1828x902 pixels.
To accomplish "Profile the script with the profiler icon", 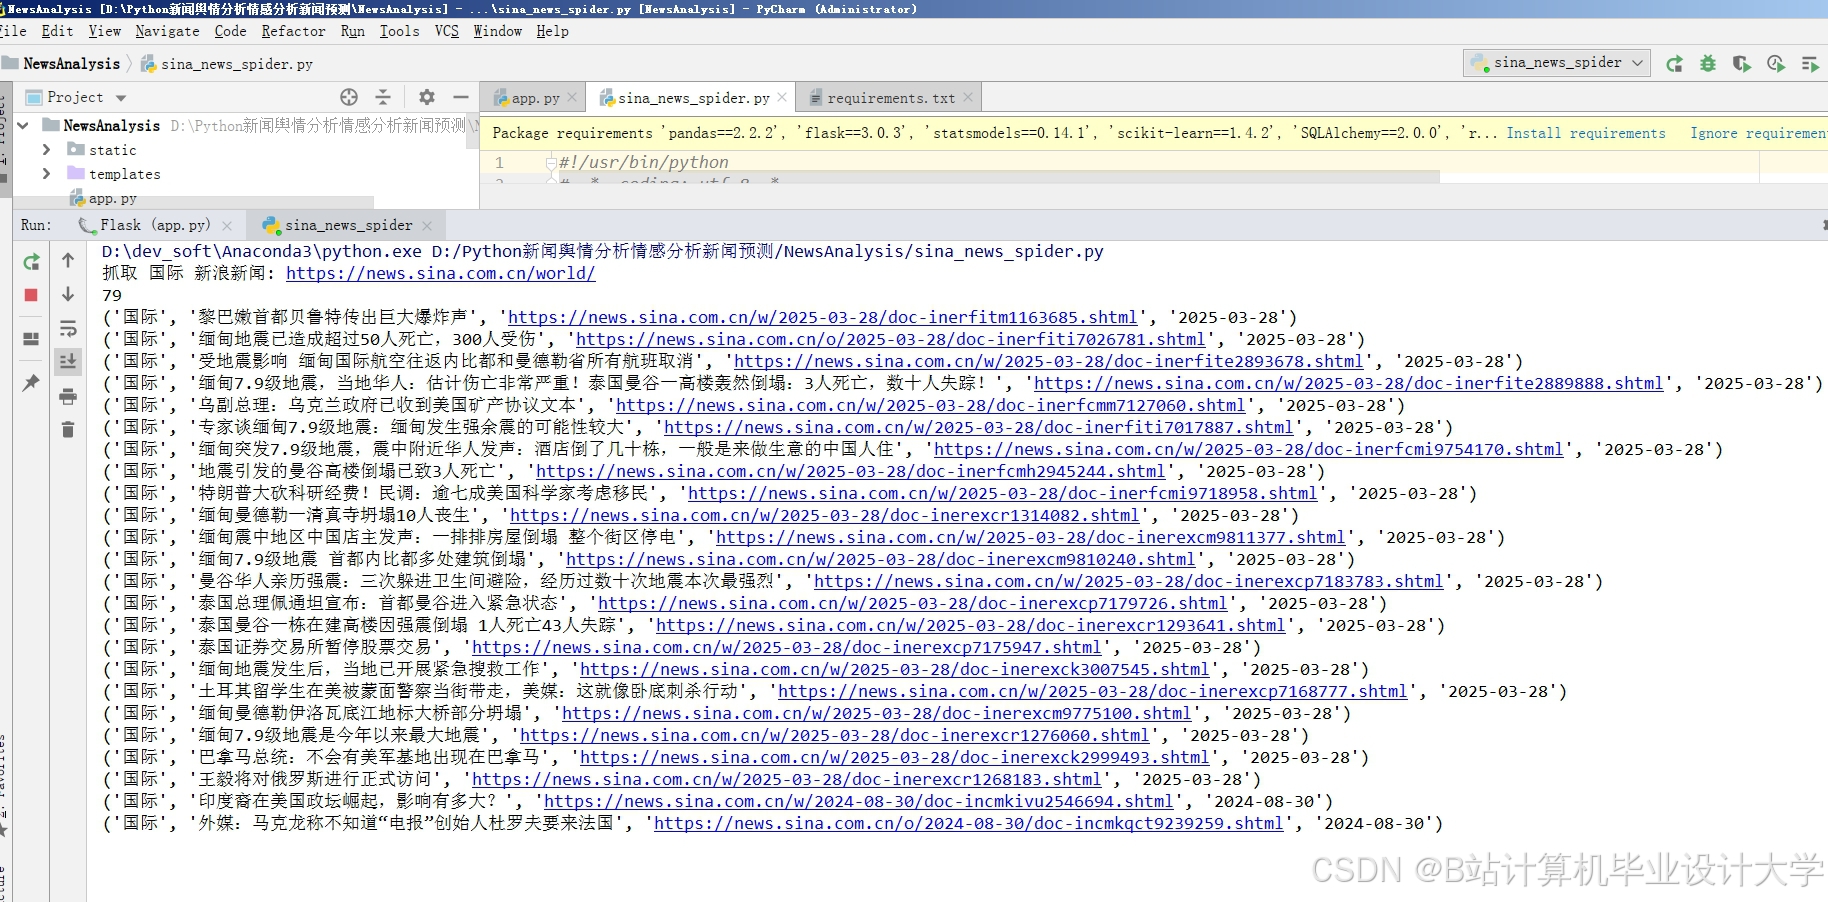I will [1775, 63].
